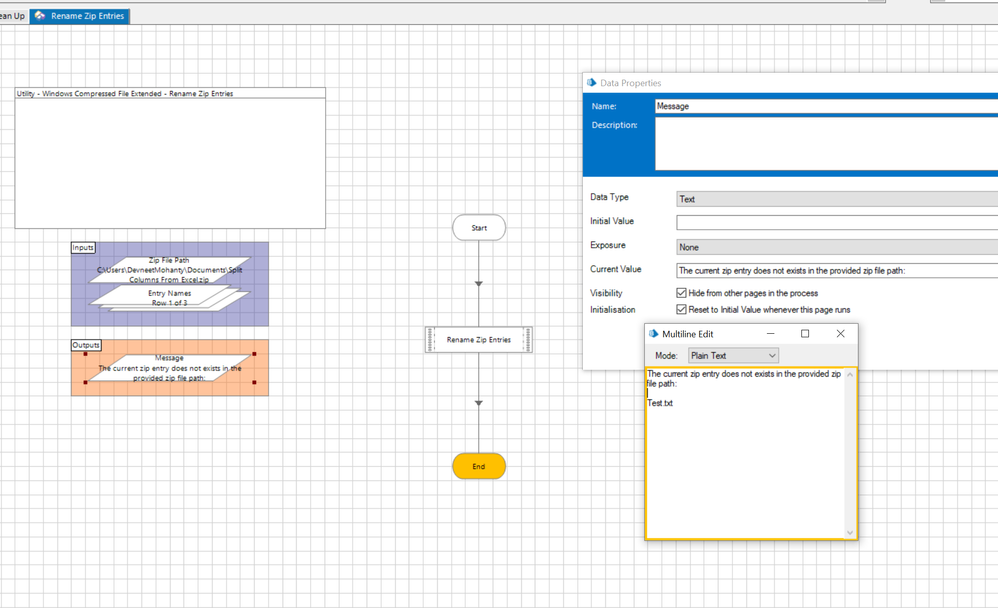Open the Exposure dropdown
Image resolution: width=998 pixels, height=608 pixels.
pyautogui.click(x=836, y=247)
